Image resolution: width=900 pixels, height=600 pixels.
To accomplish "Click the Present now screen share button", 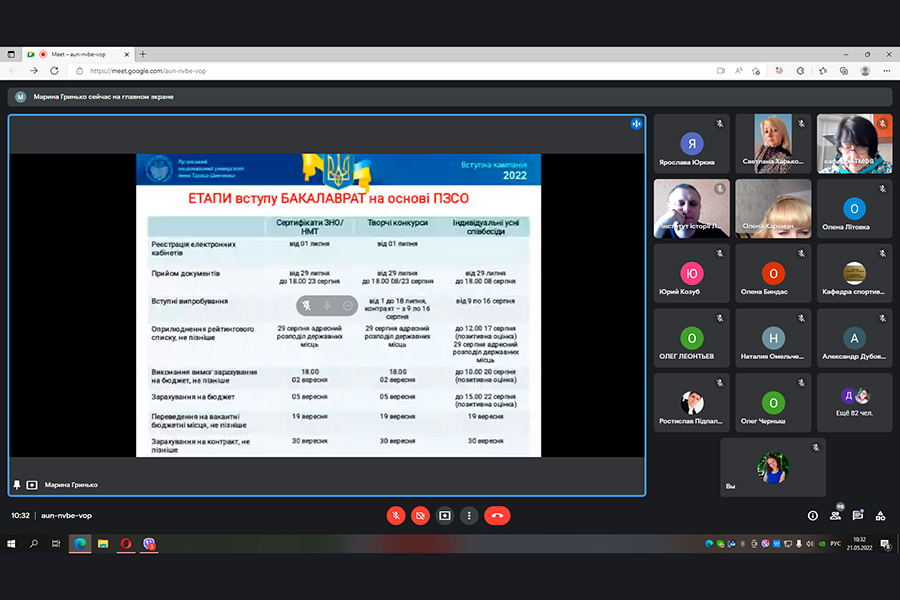I will coord(445,516).
